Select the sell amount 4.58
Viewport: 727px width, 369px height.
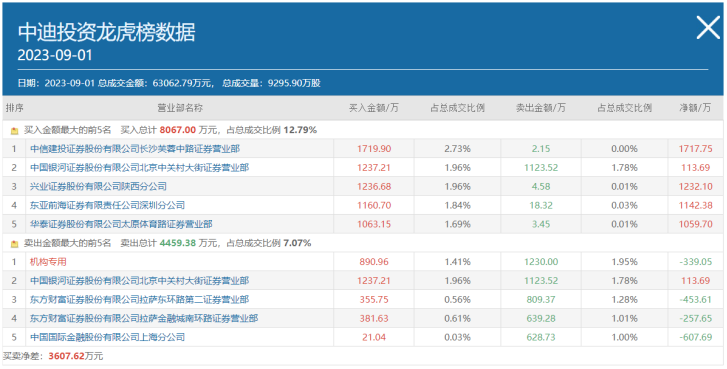point(541,186)
